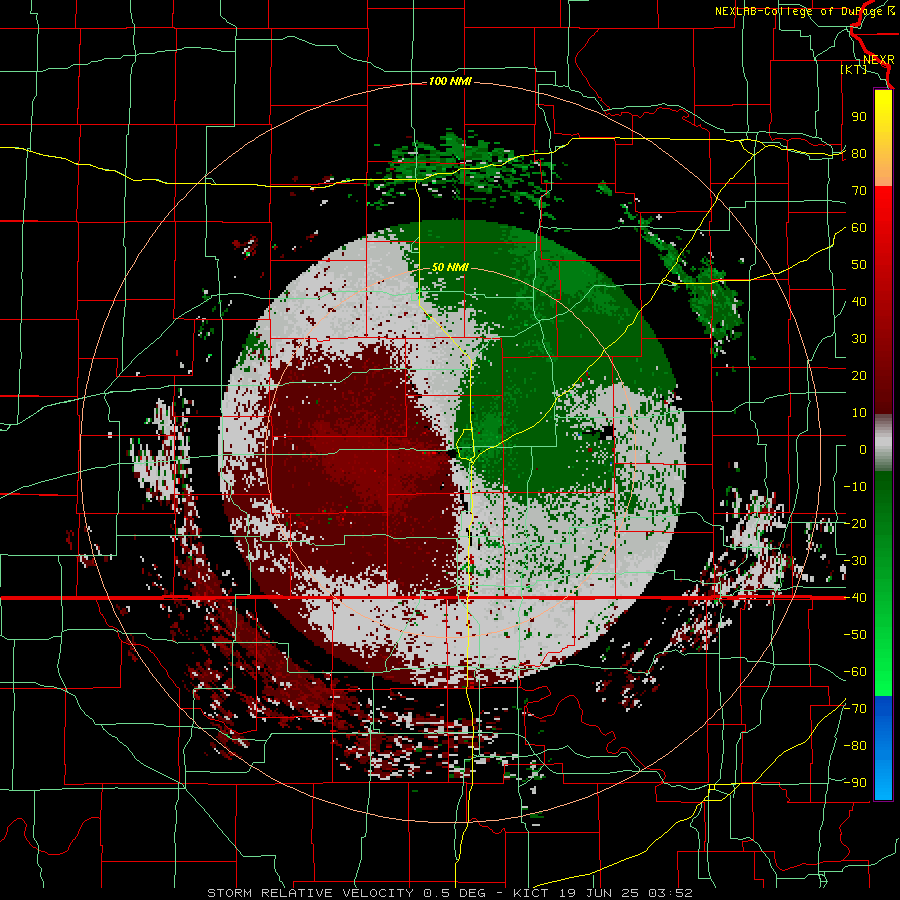Select the -50 value on the velocity scale

(x=855, y=635)
